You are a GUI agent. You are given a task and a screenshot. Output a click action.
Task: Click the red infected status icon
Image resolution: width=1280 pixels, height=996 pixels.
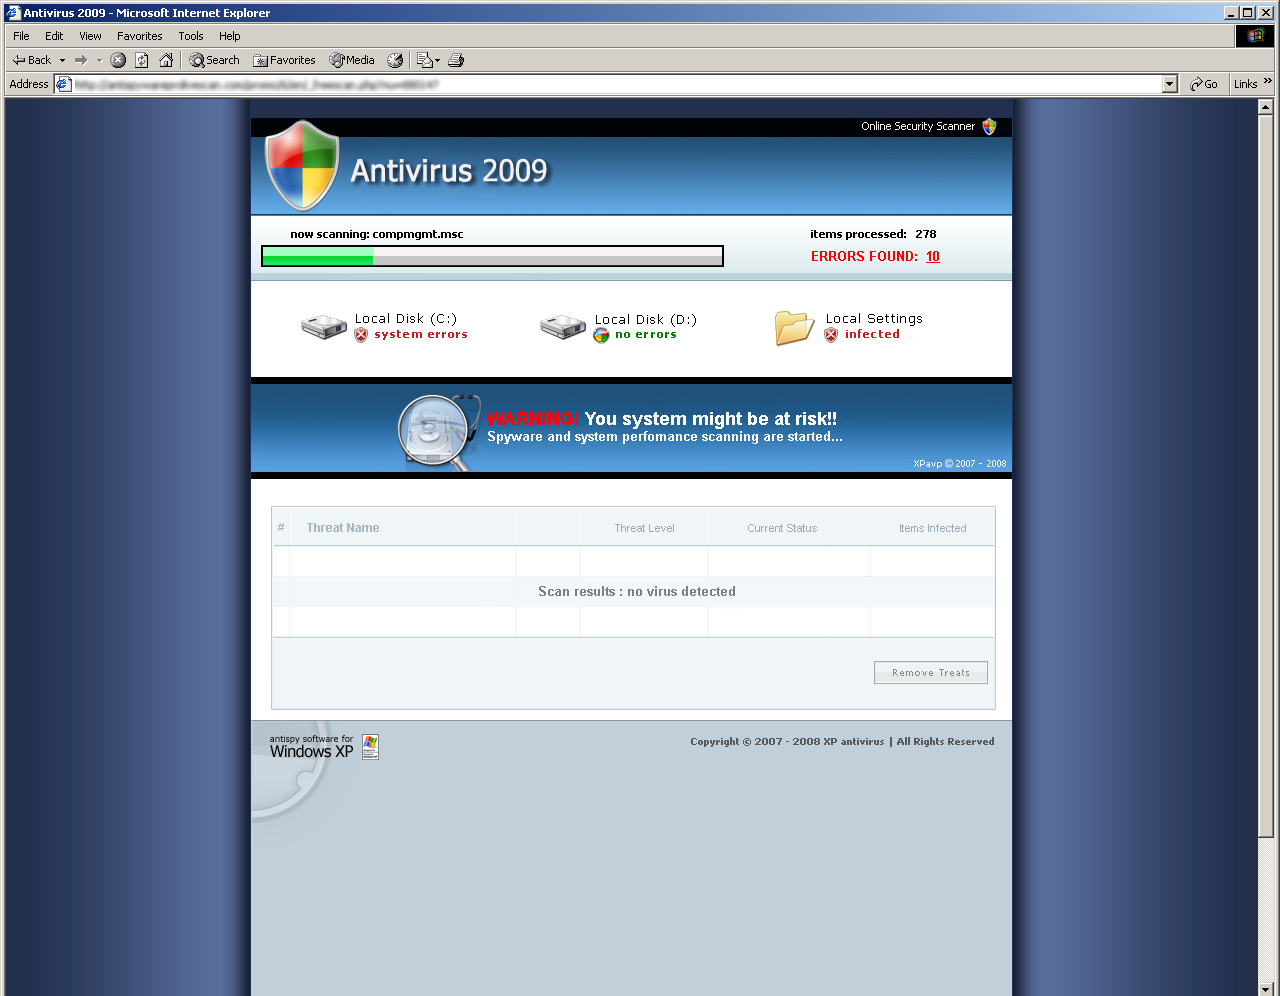click(831, 335)
